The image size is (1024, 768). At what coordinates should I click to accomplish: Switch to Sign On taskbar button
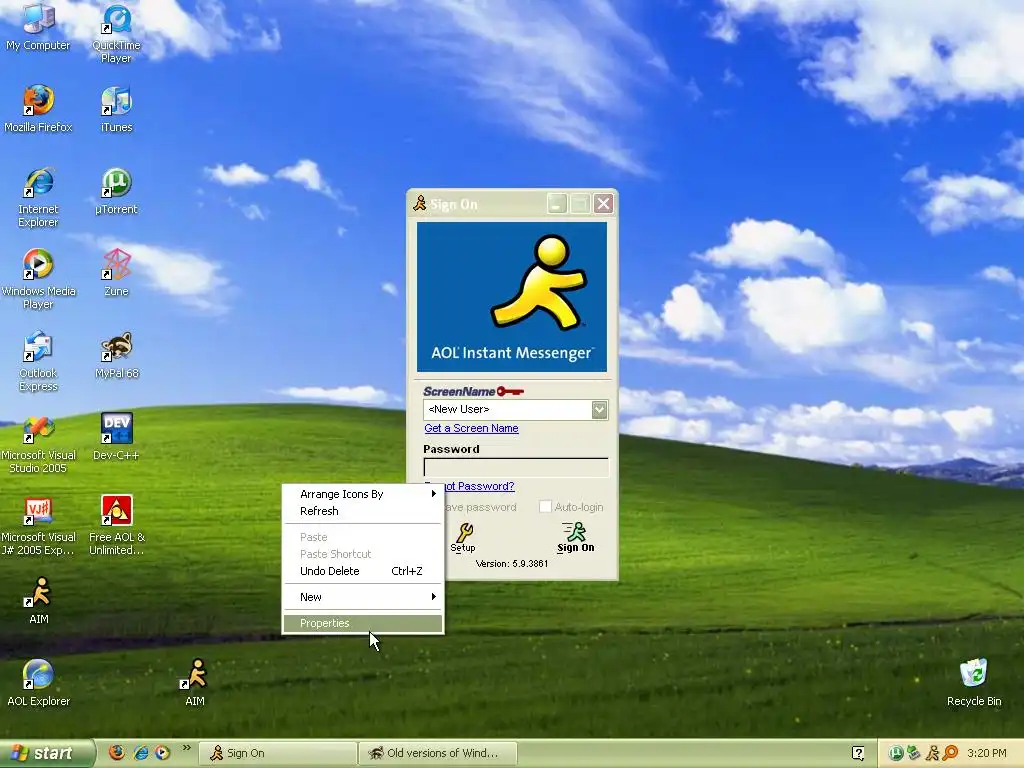[278, 753]
